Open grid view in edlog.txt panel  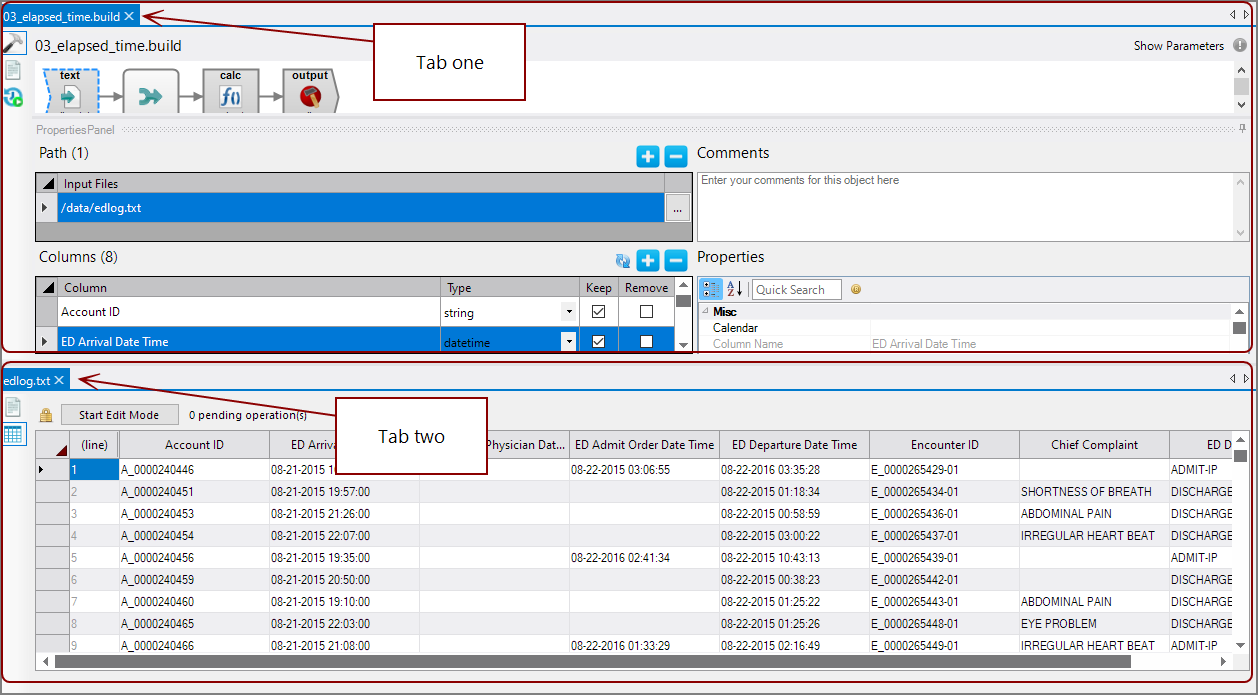pos(14,434)
